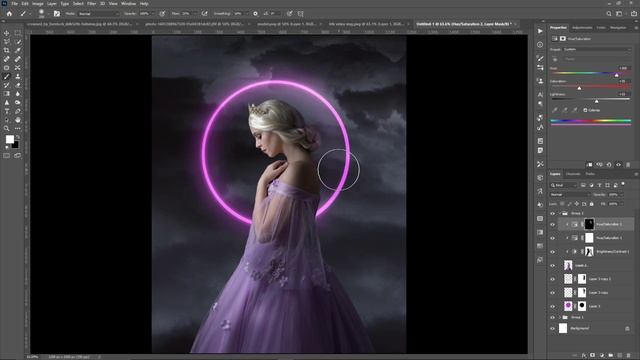
Task: Open the layer filter Kind dropdown
Action: 563,185
